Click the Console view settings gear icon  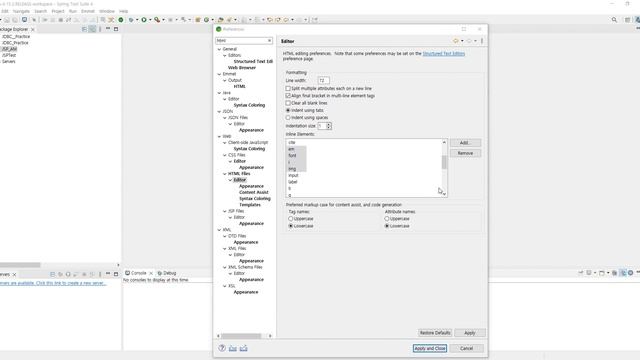[x=631, y=273]
